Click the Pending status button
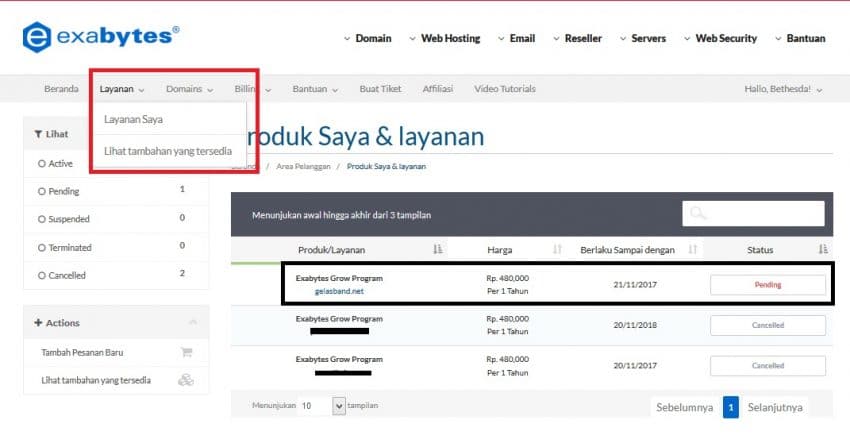 coord(768,285)
